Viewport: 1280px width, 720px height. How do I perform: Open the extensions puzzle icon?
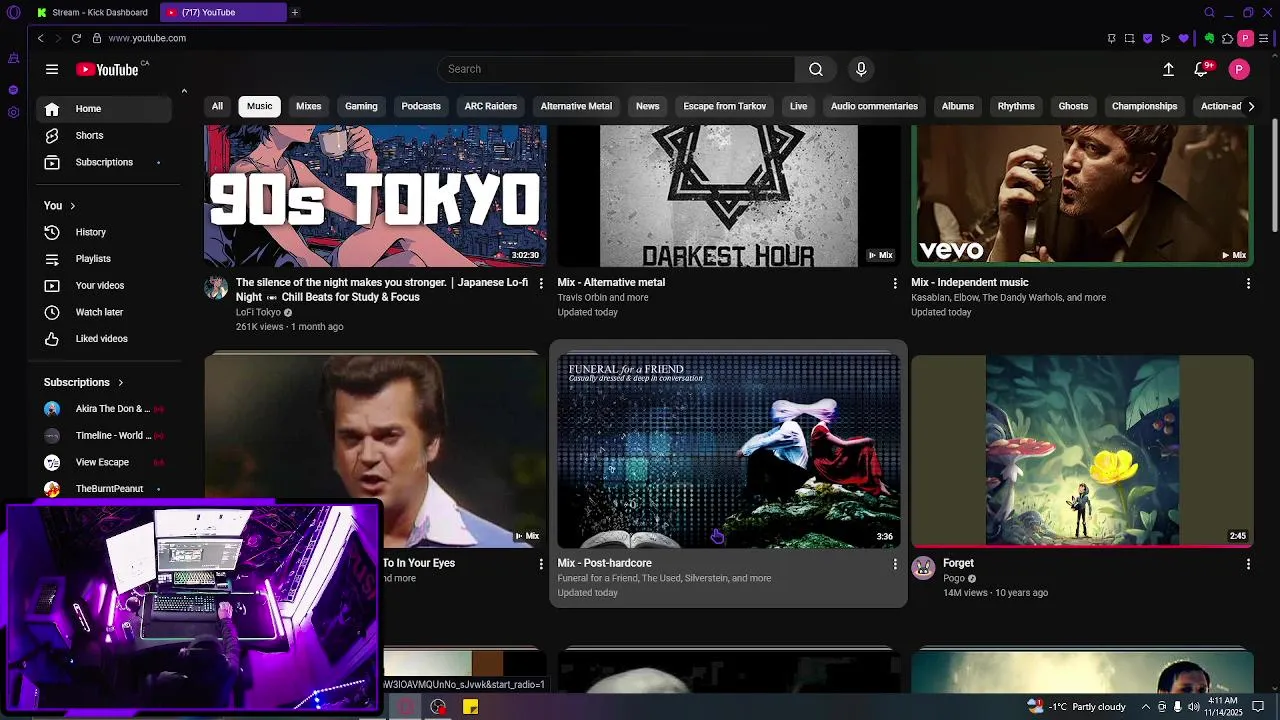(1227, 38)
